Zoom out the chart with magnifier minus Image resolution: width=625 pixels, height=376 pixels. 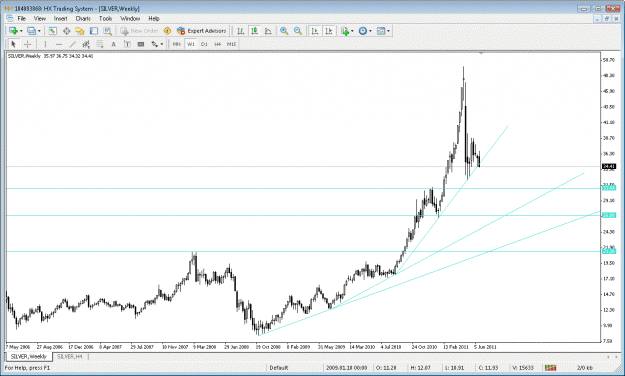point(298,31)
